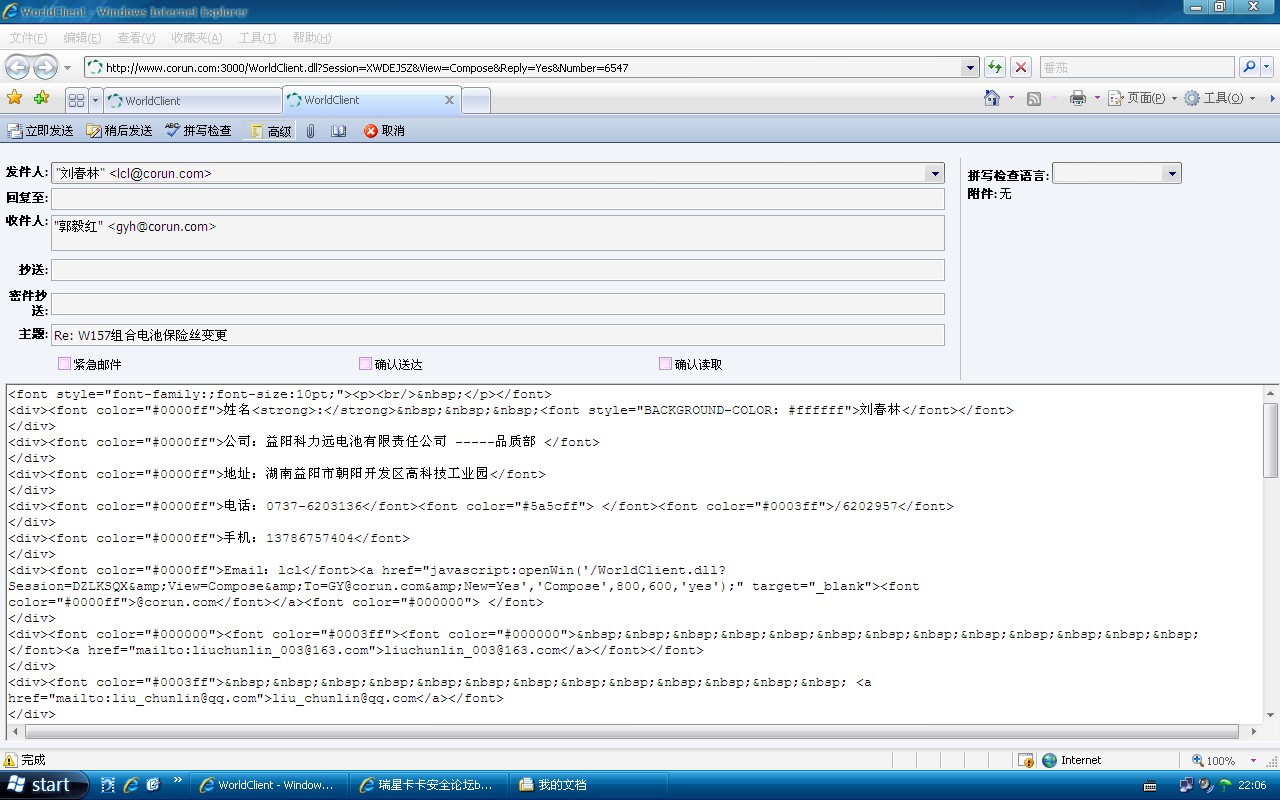Screen dimensions: 1280x800
Task: Open a new blank tab
Action: pyautogui.click(x=476, y=100)
